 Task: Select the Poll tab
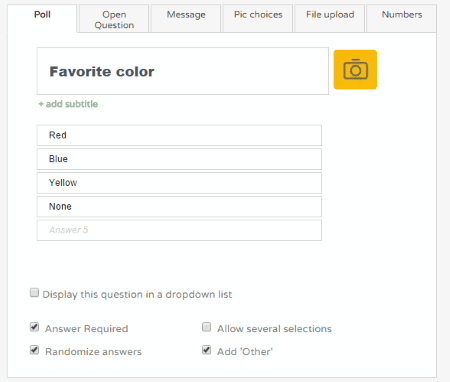click(42, 19)
